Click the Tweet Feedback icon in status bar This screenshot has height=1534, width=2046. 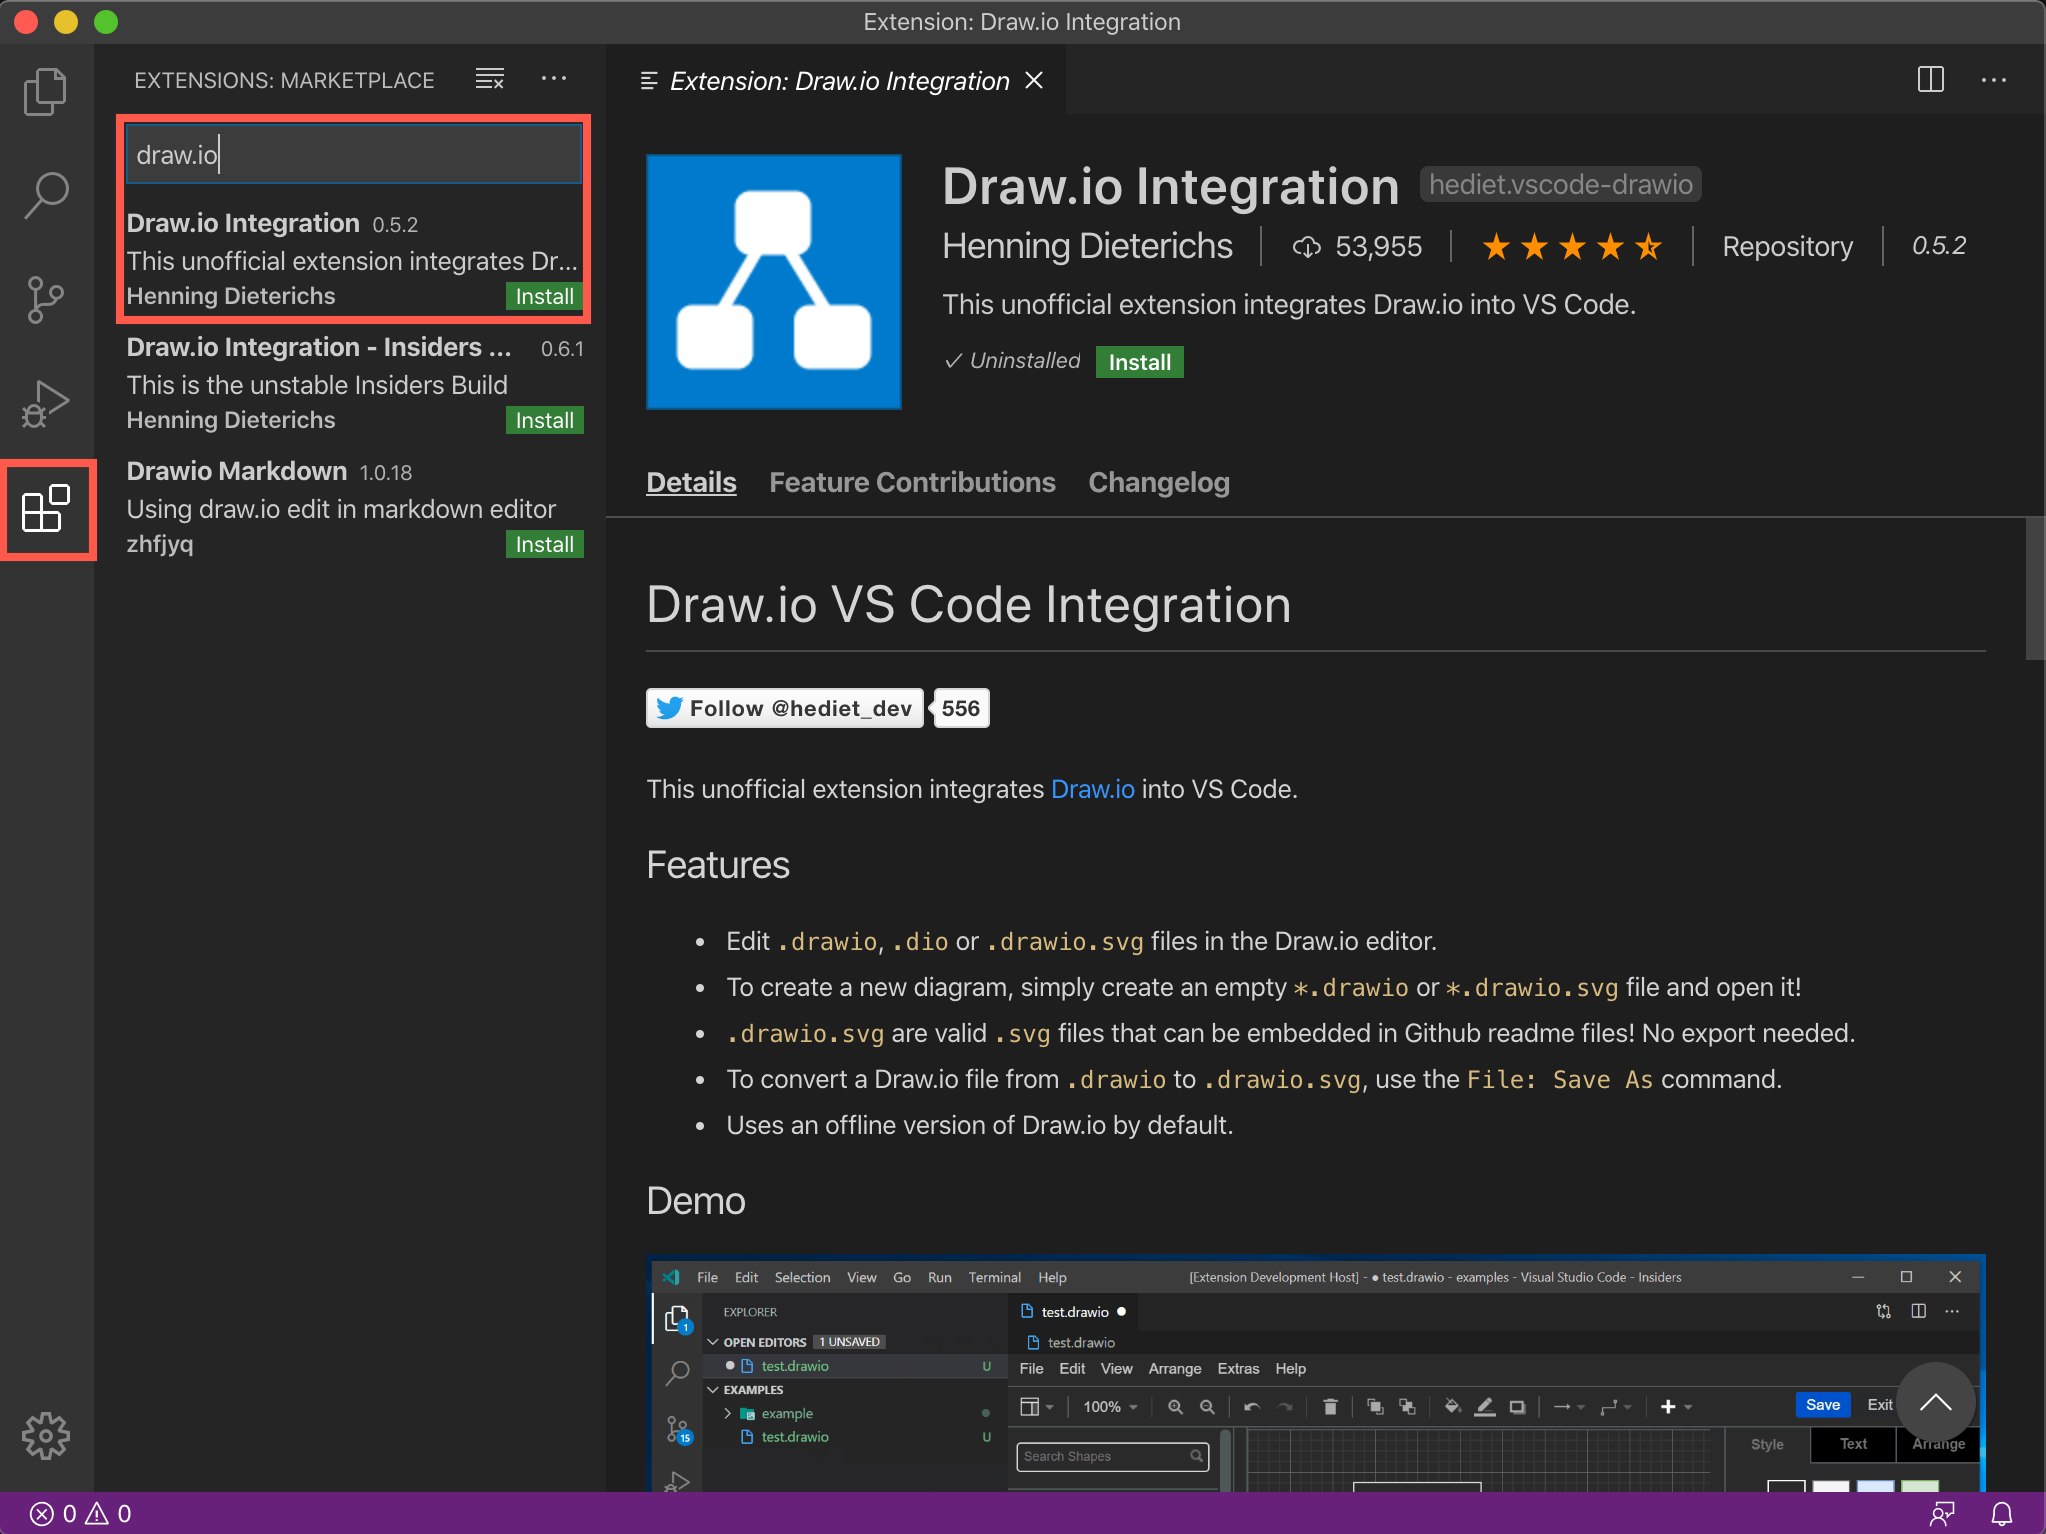pos(1945,1513)
